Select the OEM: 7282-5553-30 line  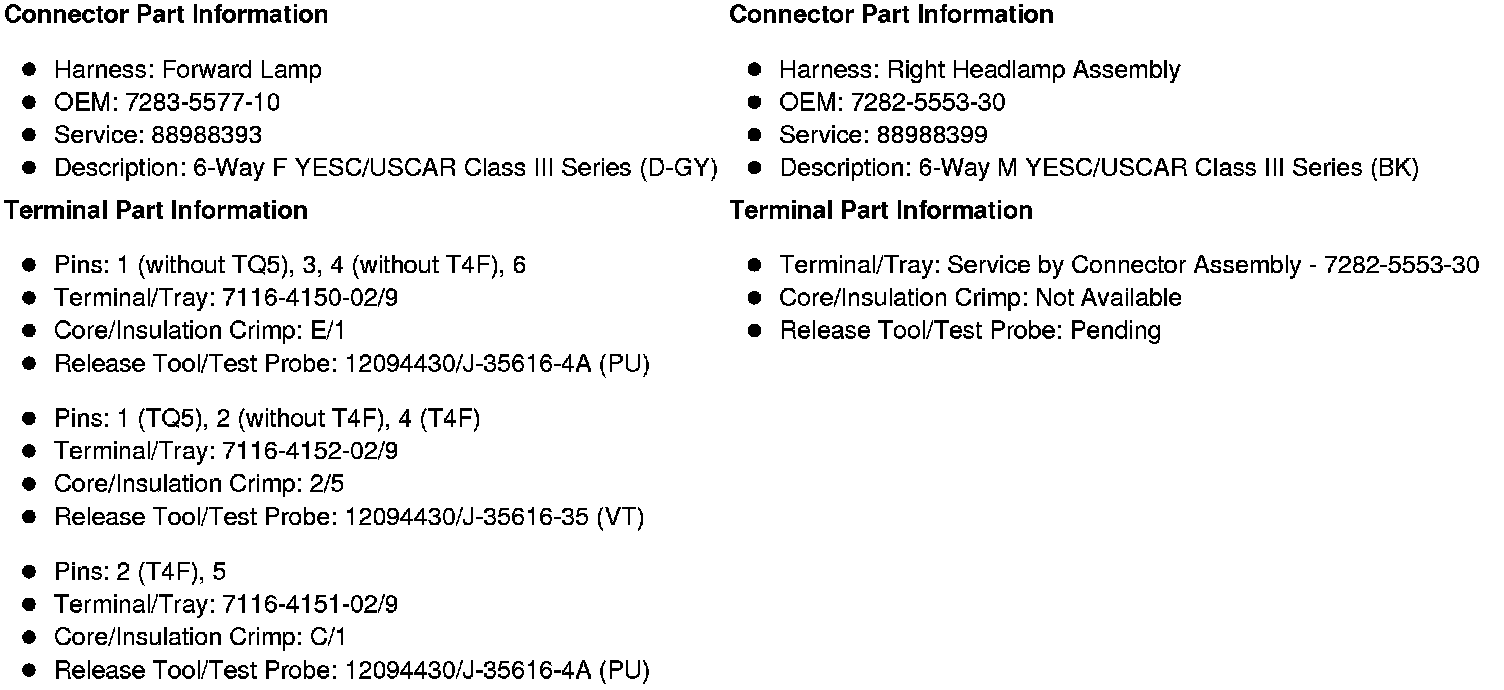click(x=892, y=103)
